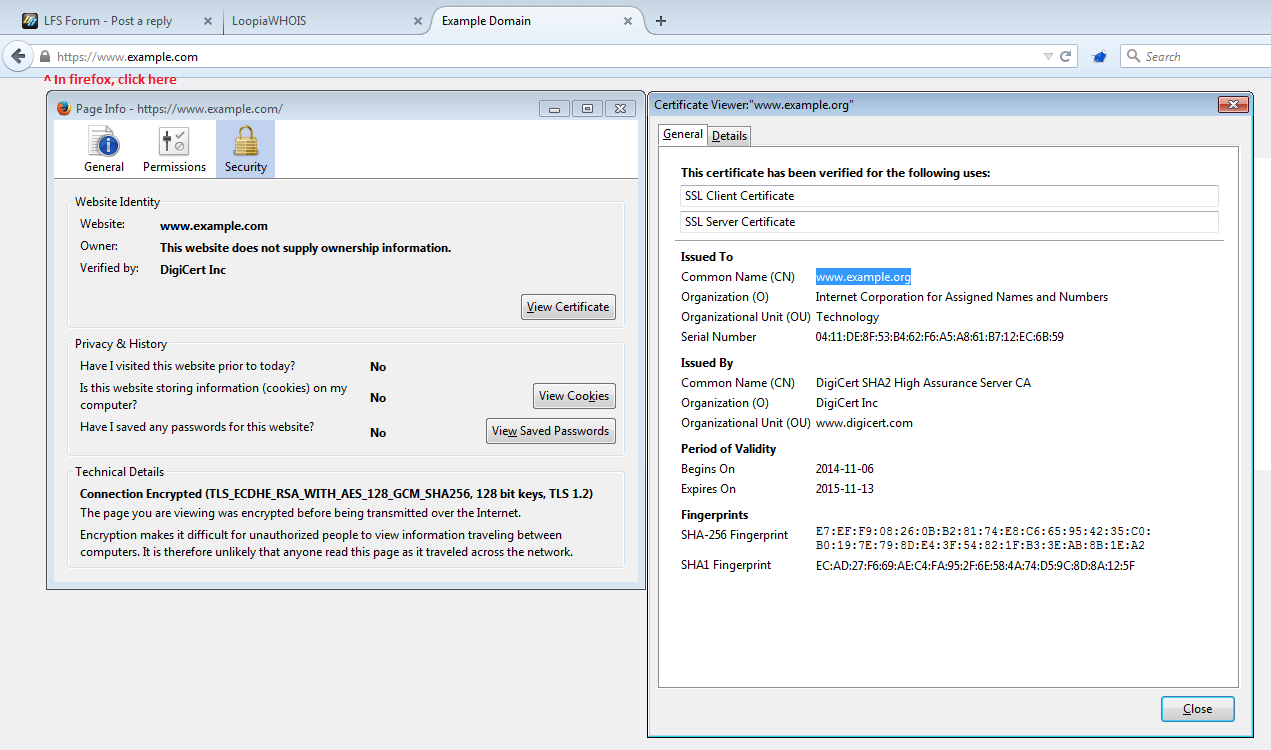
Task: Click the browser back arrow button
Action: tap(18, 57)
